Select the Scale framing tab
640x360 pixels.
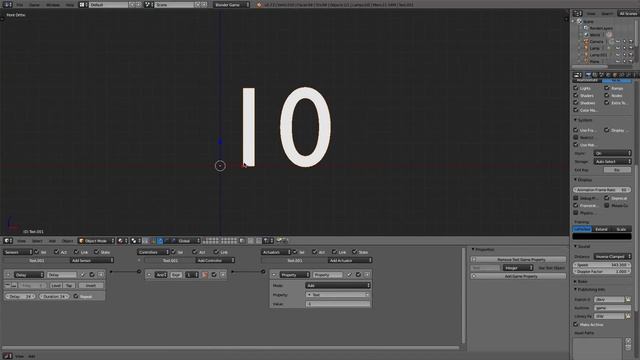tap(621, 229)
